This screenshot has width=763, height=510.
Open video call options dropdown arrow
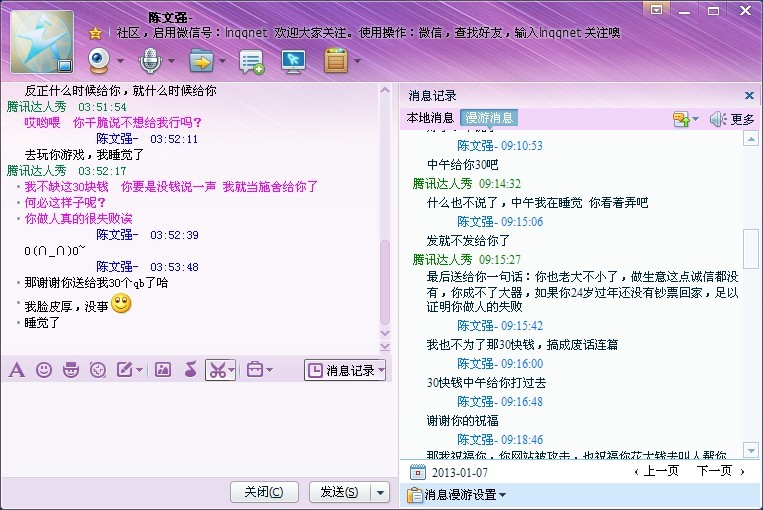(120, 61)
